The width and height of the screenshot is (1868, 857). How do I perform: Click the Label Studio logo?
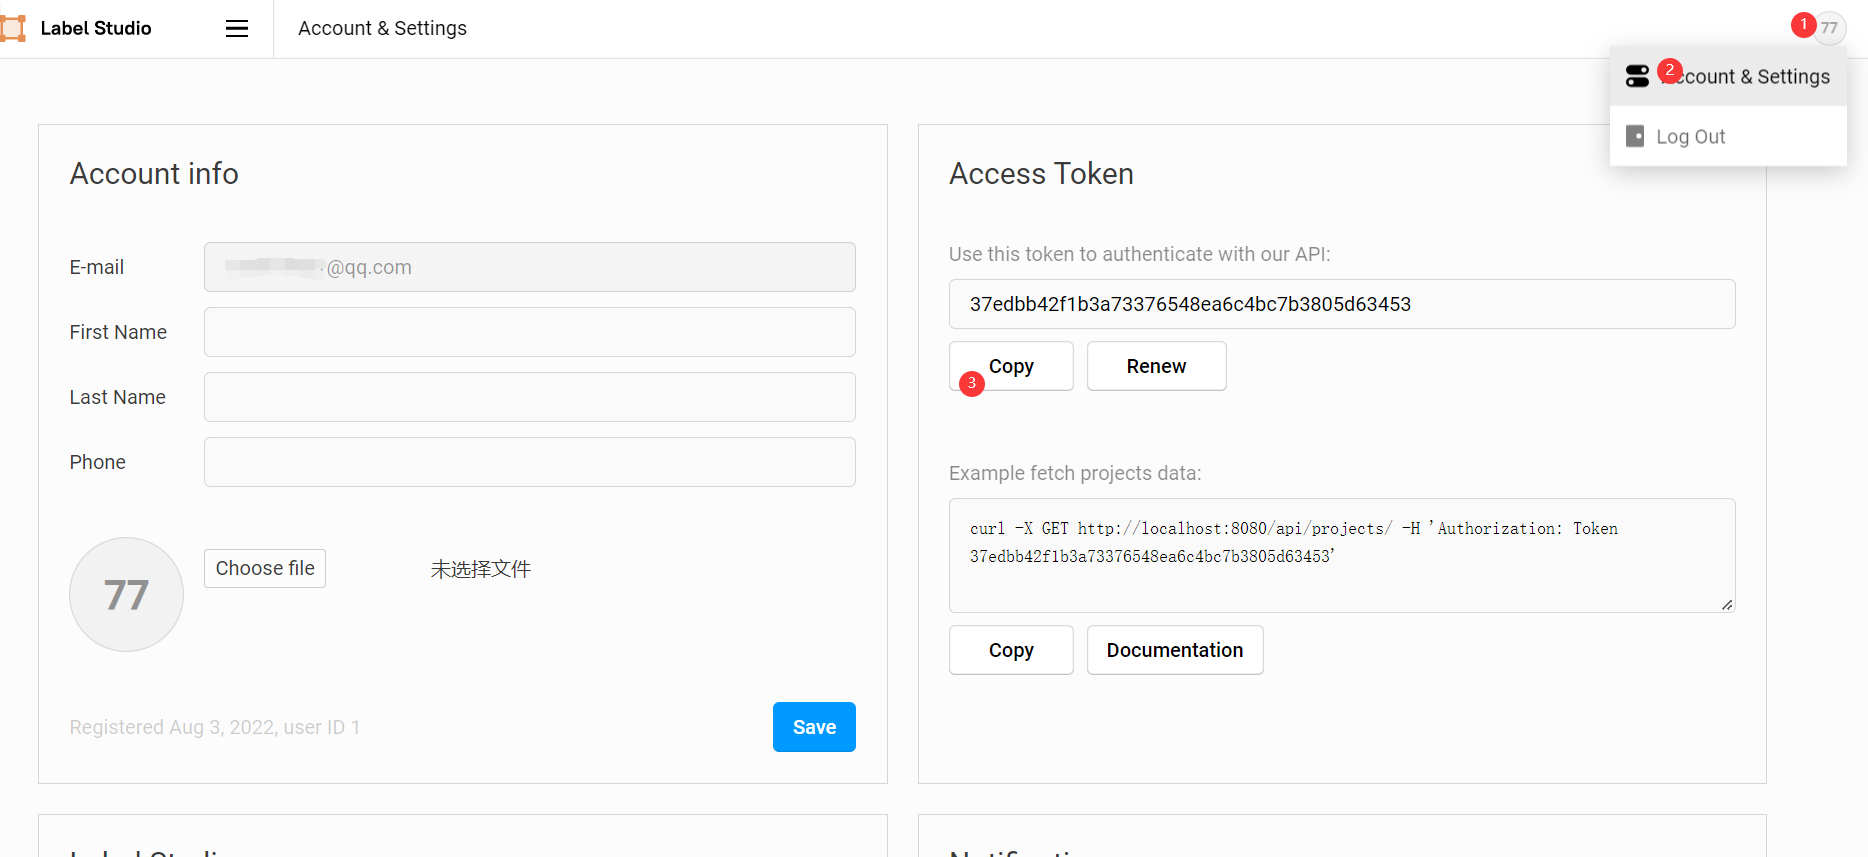77,28
